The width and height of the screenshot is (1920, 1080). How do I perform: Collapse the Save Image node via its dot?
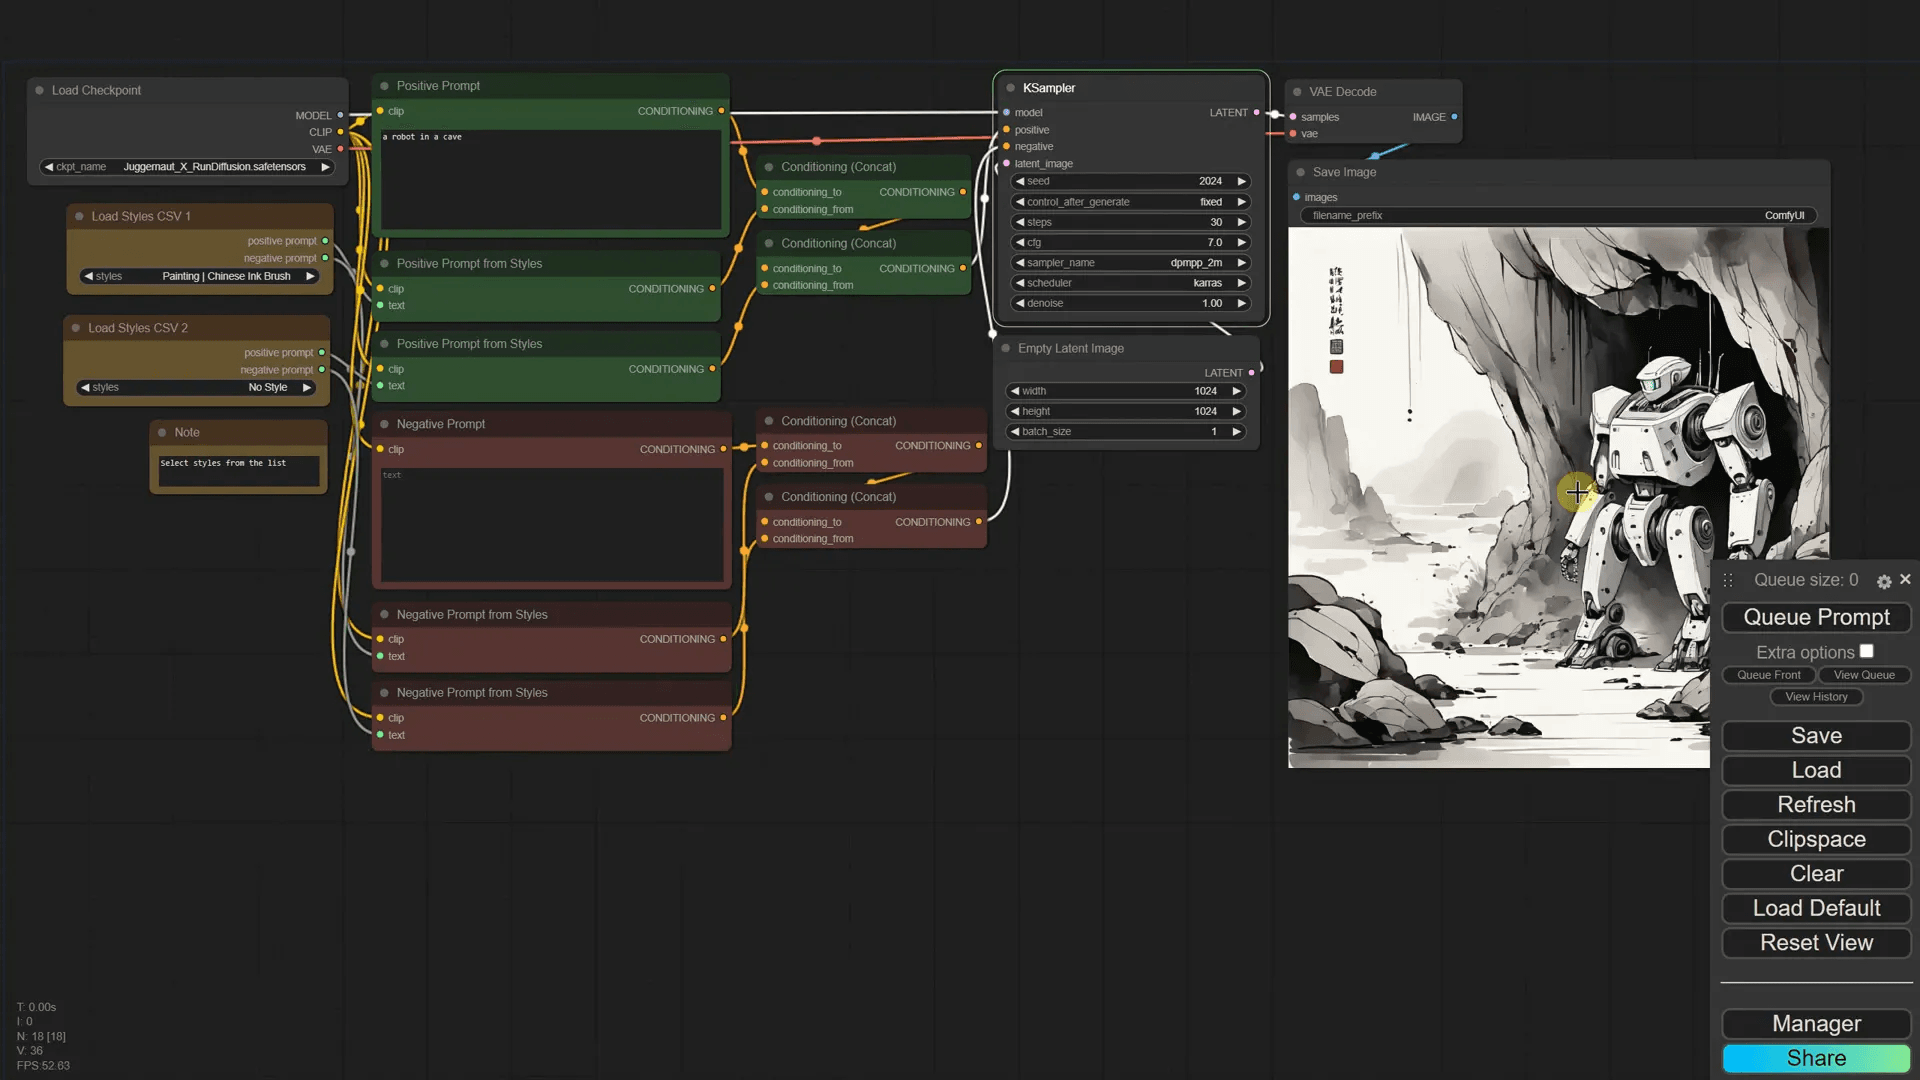point(1301,172)
